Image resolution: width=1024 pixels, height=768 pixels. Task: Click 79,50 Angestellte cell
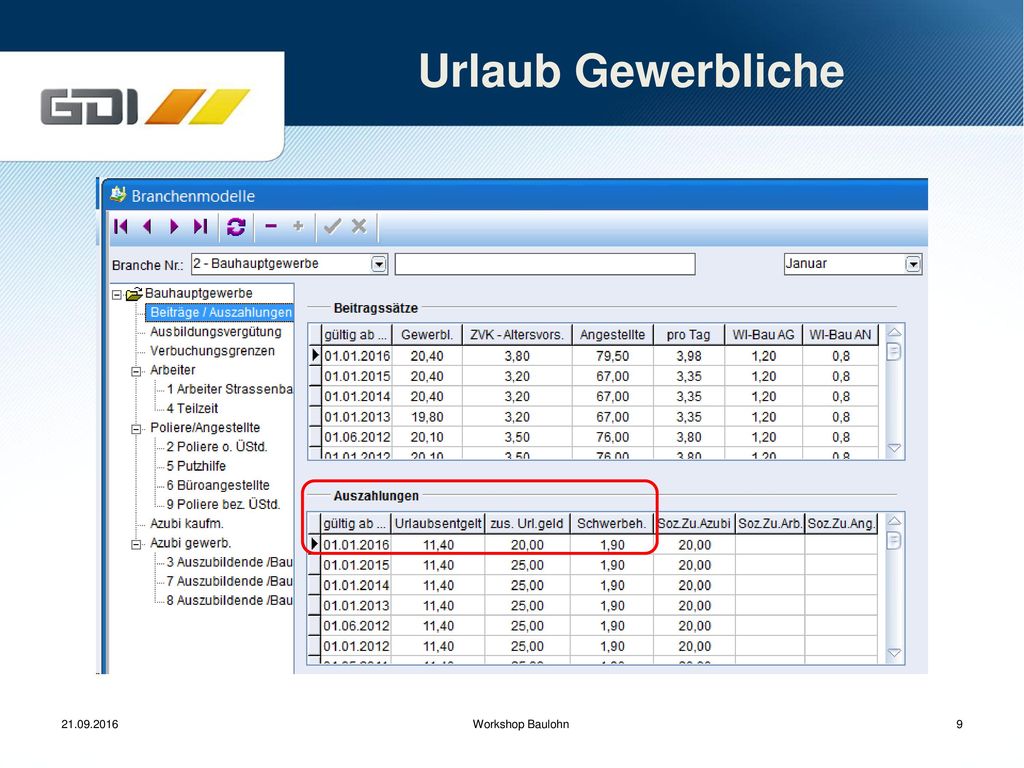[613, 357]
